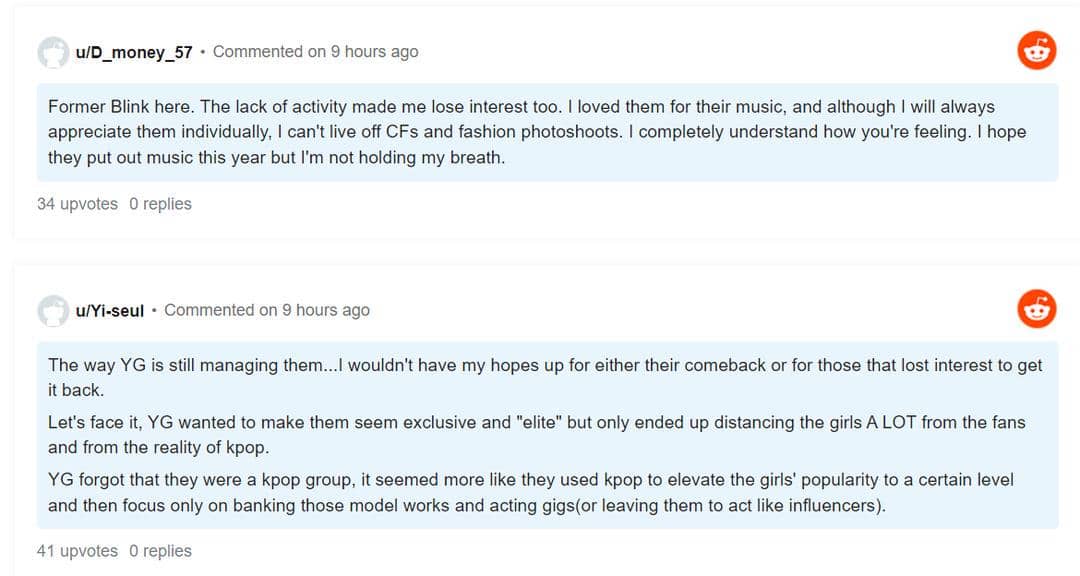Viewport: 1080px width, 576px height.
Task: Click the Reddit logo on Yi-seul's comment
Action: click(1037, 308)
